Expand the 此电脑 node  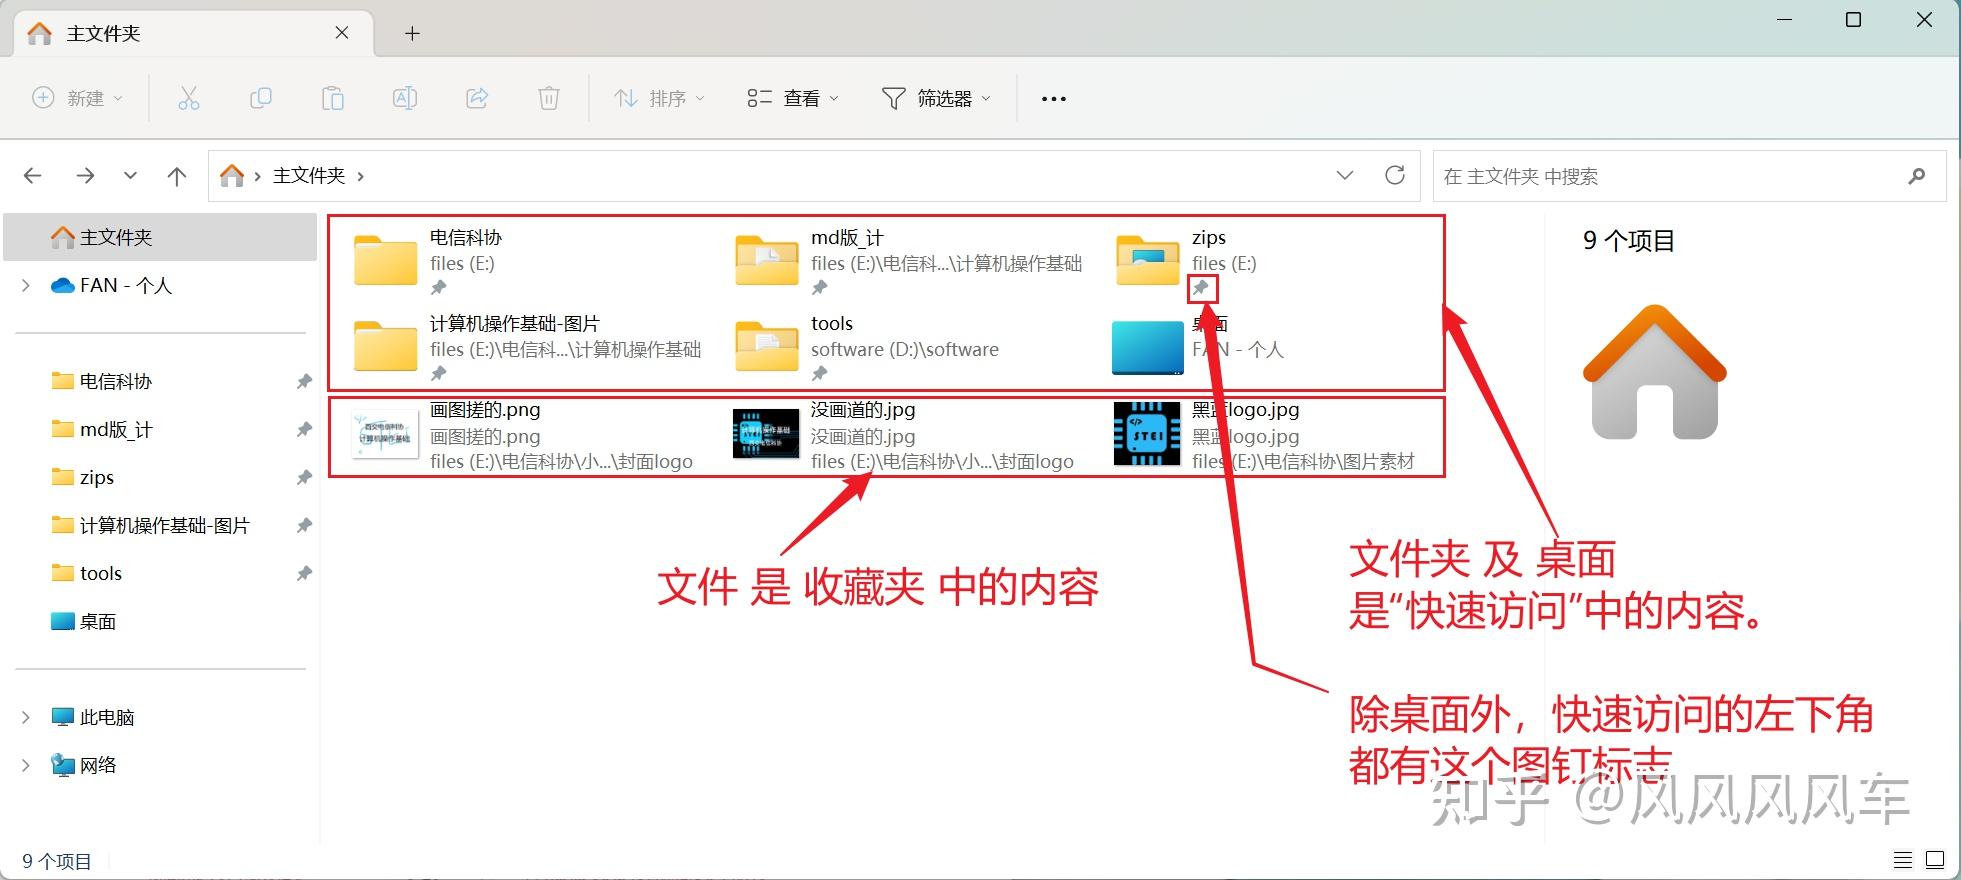[x=26, y=717]
